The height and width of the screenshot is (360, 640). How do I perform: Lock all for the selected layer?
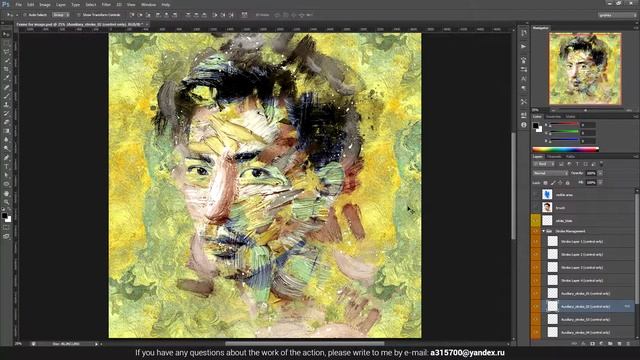coord(568,183)
